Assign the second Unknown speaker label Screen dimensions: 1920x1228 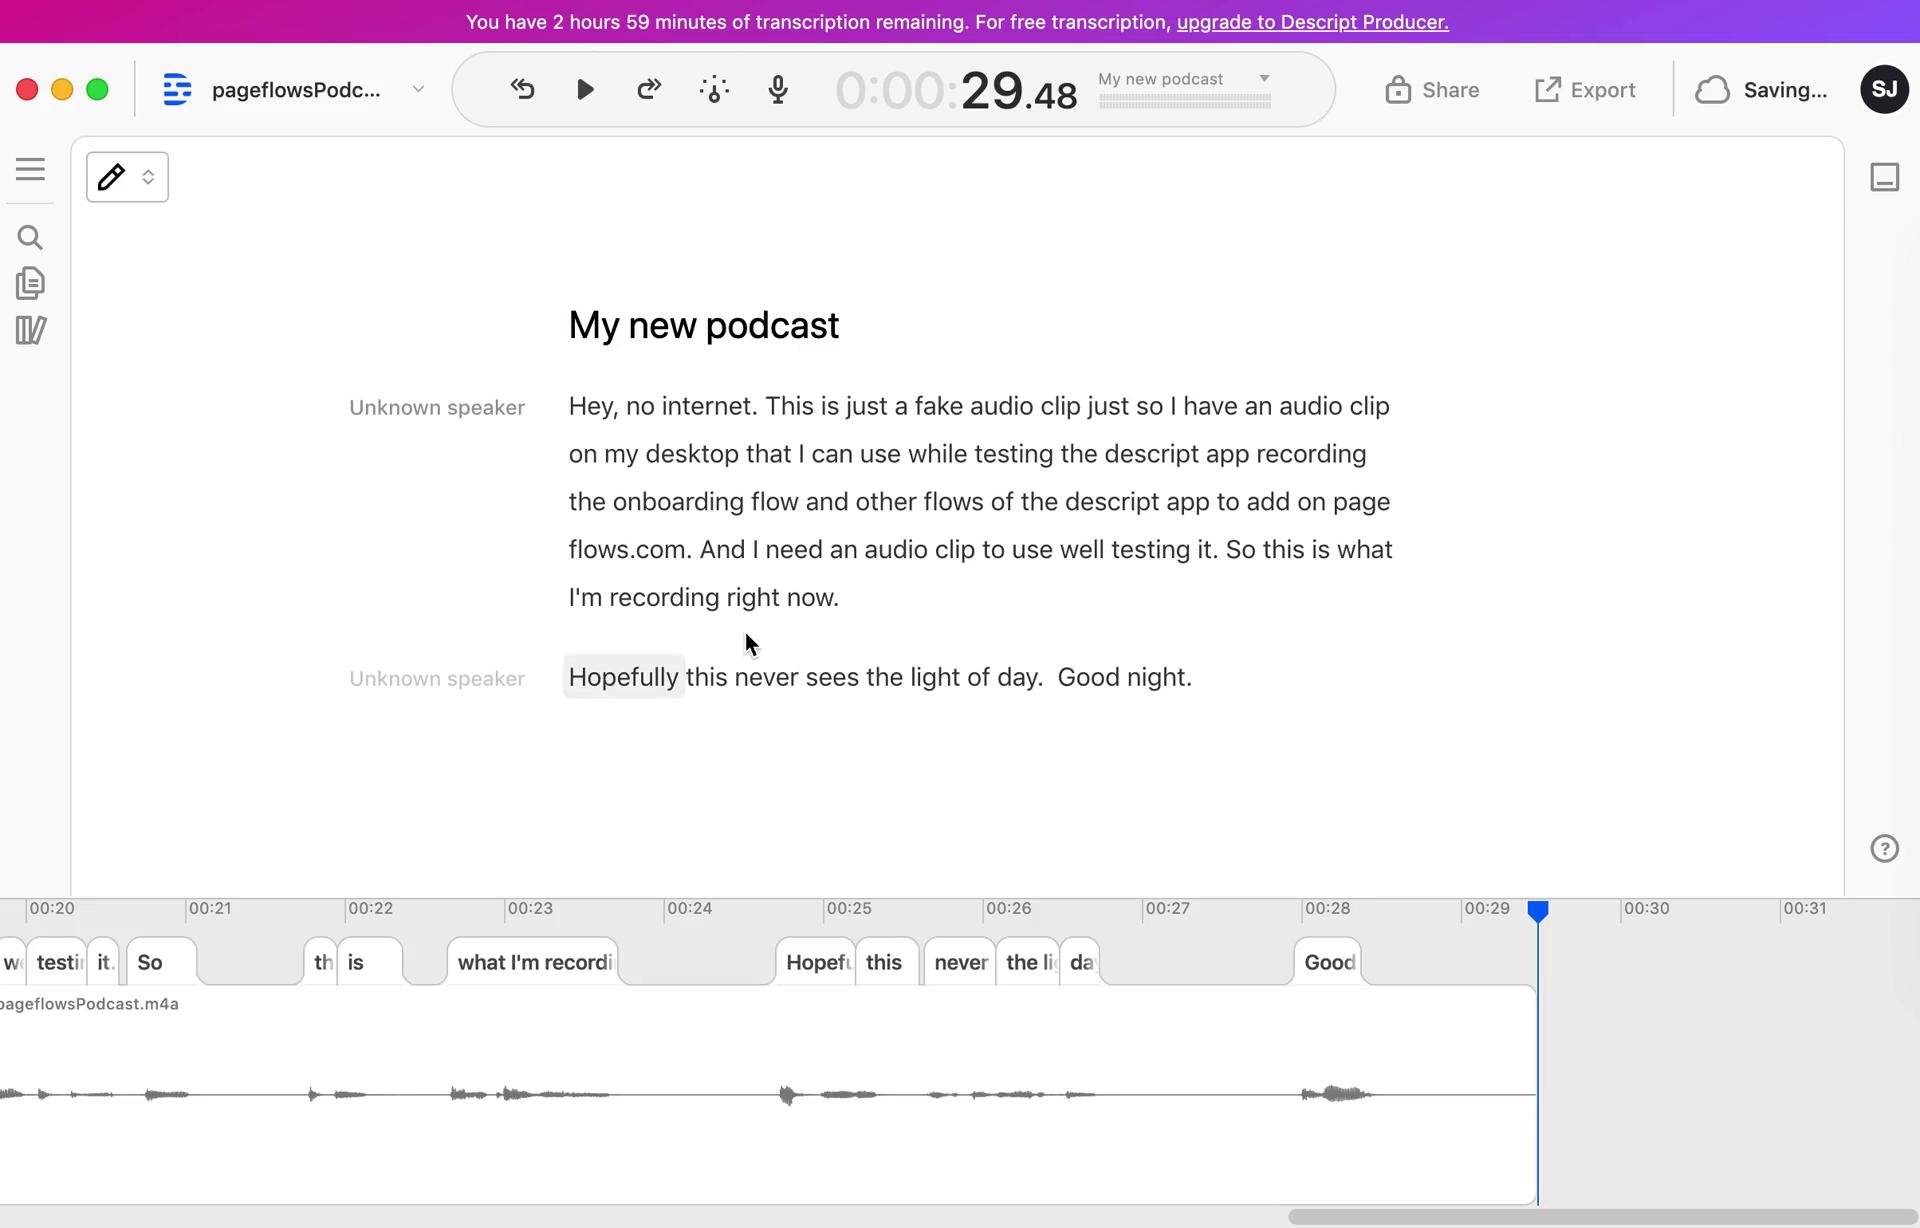437,678
